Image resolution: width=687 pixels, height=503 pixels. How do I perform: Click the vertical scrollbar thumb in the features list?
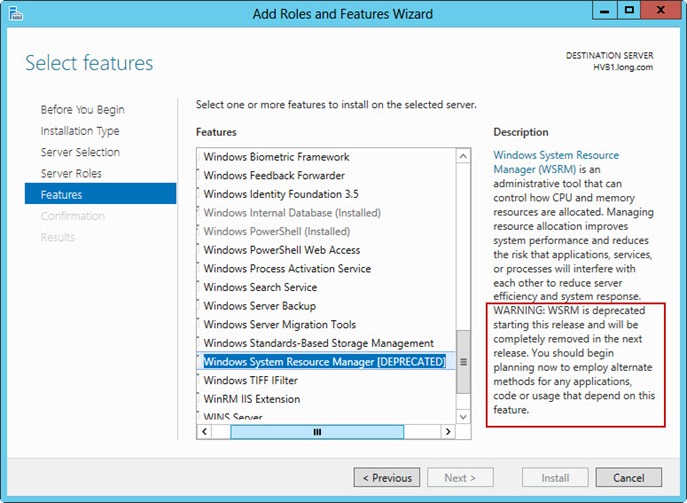point(463,363)
